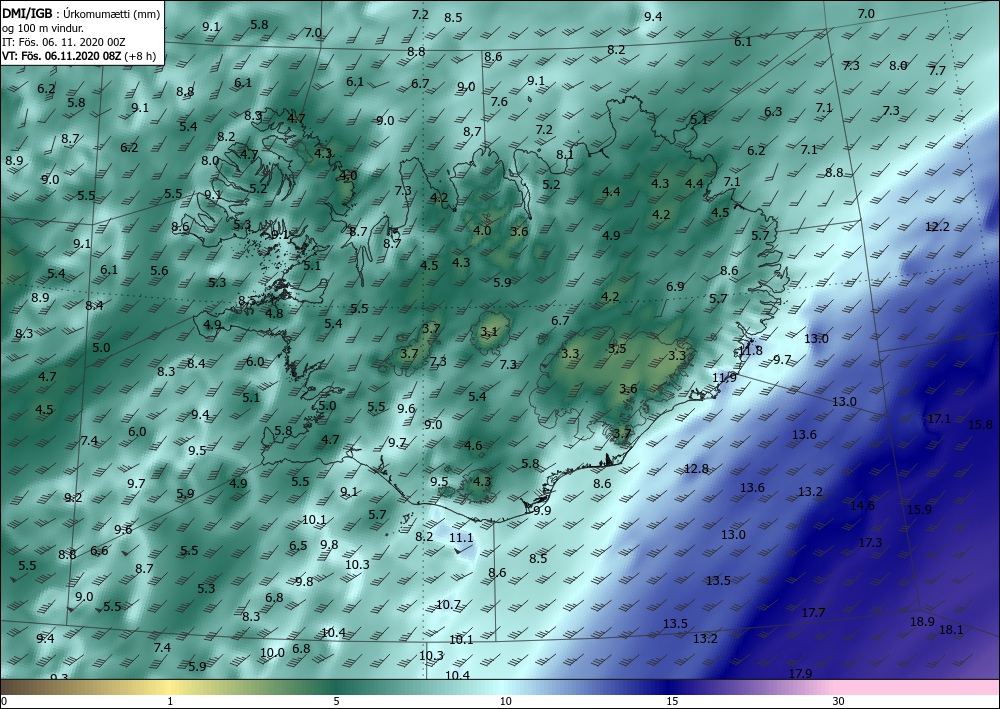Screen dimensions: 1000x709
Task: Click the '18.9' value on the map
Action: 922,621
